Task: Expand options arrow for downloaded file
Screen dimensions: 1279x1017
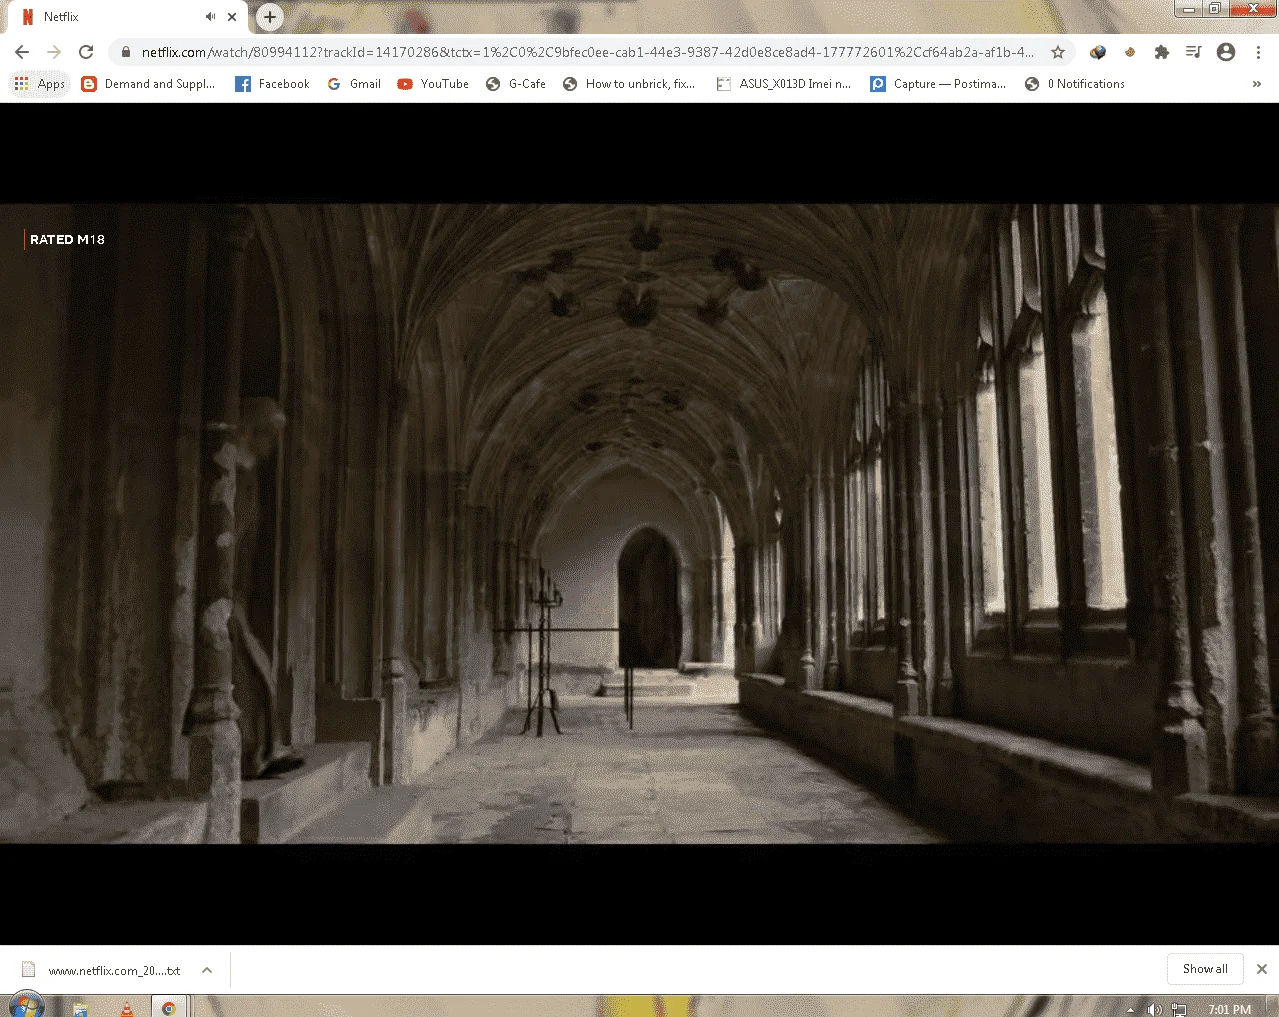Action: tap(207, 970)
